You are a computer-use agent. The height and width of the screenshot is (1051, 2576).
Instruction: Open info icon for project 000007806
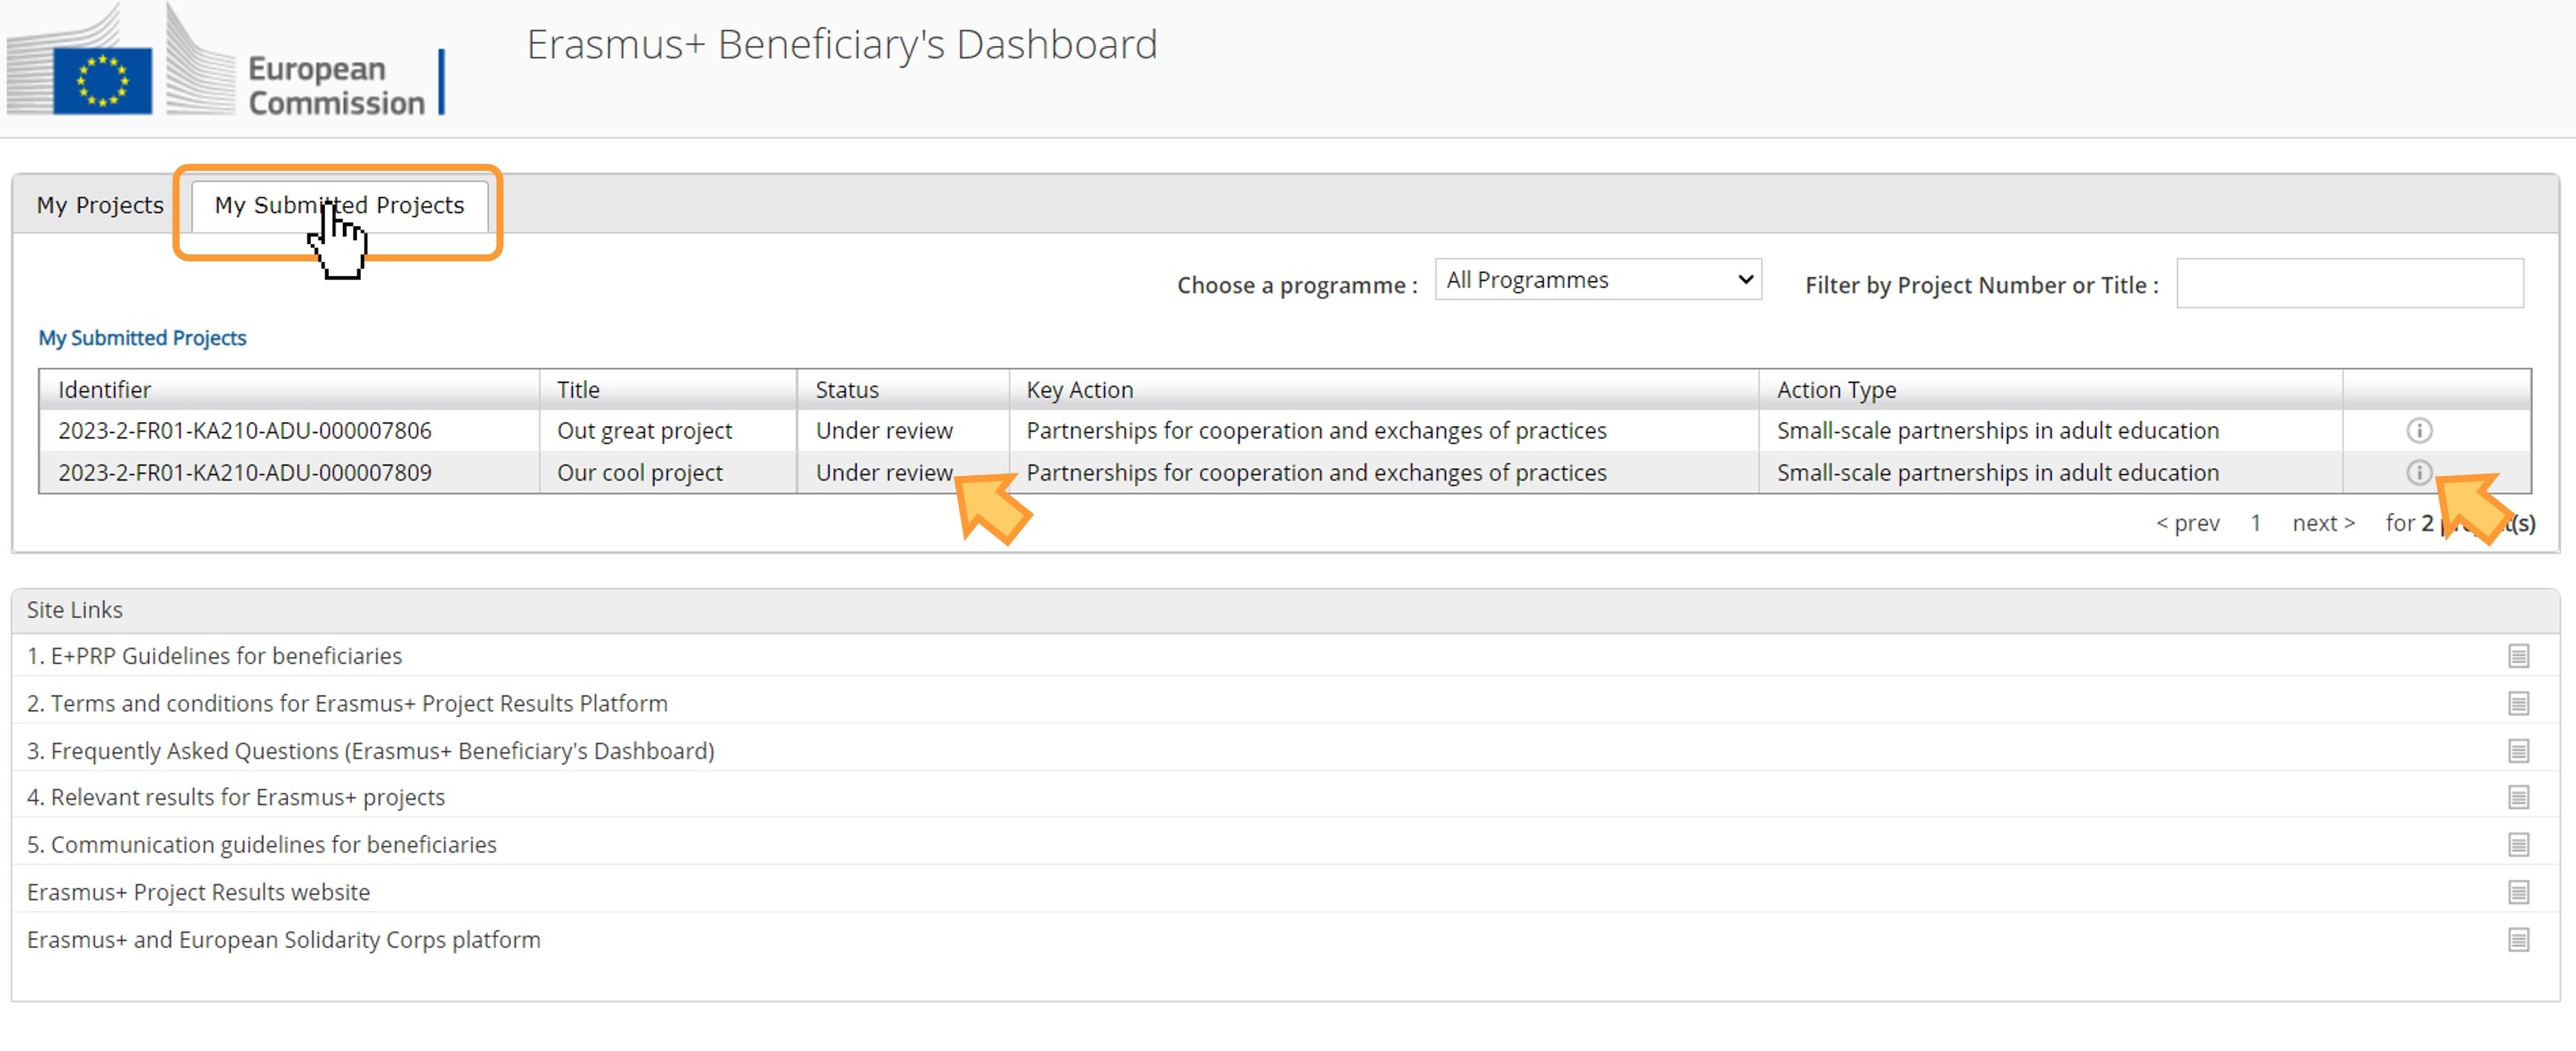pos(2418,431)
